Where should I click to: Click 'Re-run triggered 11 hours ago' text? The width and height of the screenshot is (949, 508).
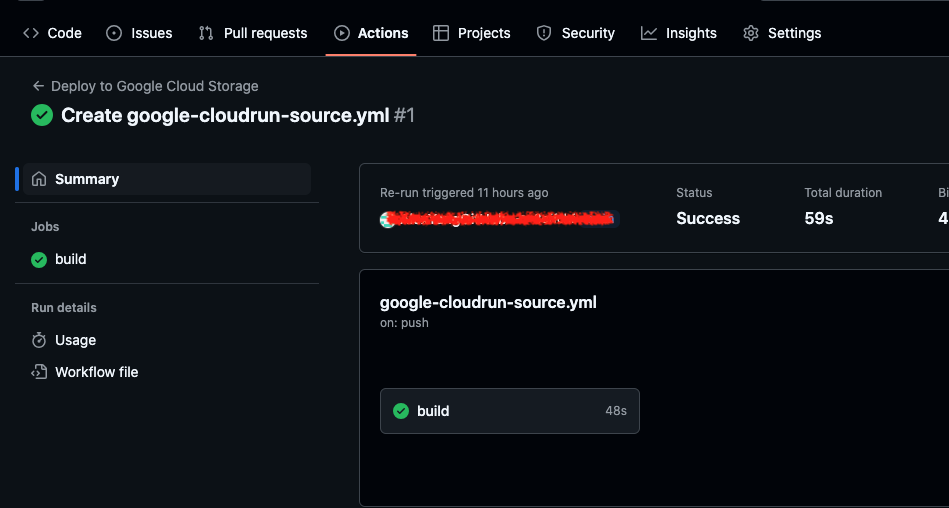[x=464, y=193]
